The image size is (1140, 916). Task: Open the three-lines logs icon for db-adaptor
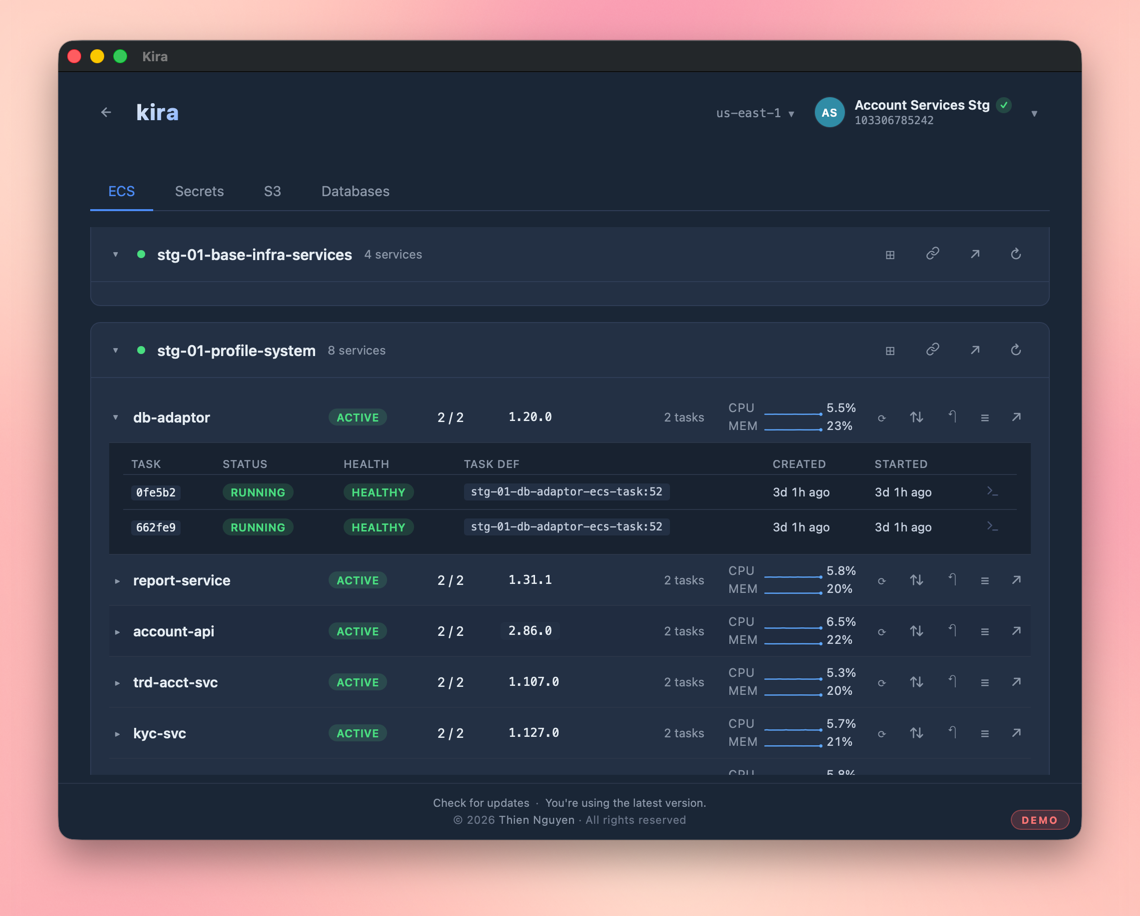click(x=984, y=418)
